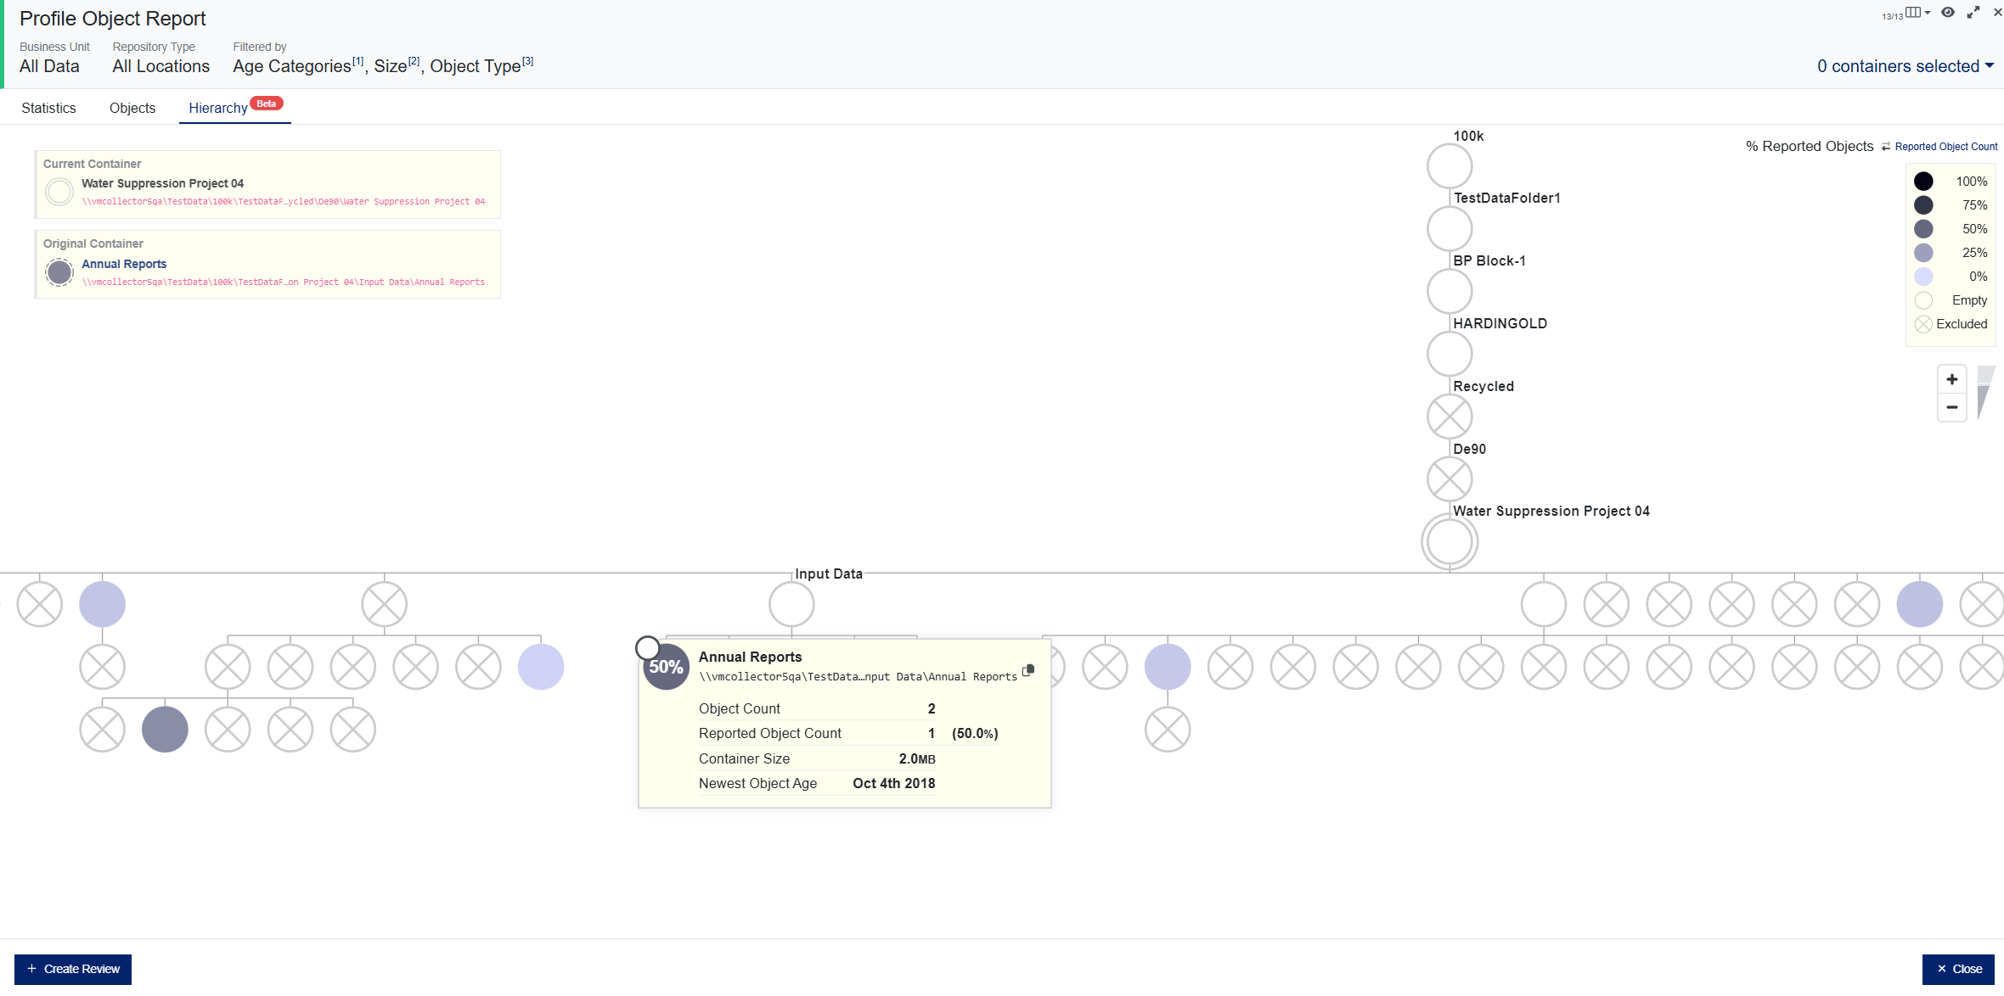The height and width of the screenshot is (996, 2004).
Task: Click the Reported Object Count sort icon
Action: click(1886, 146)
